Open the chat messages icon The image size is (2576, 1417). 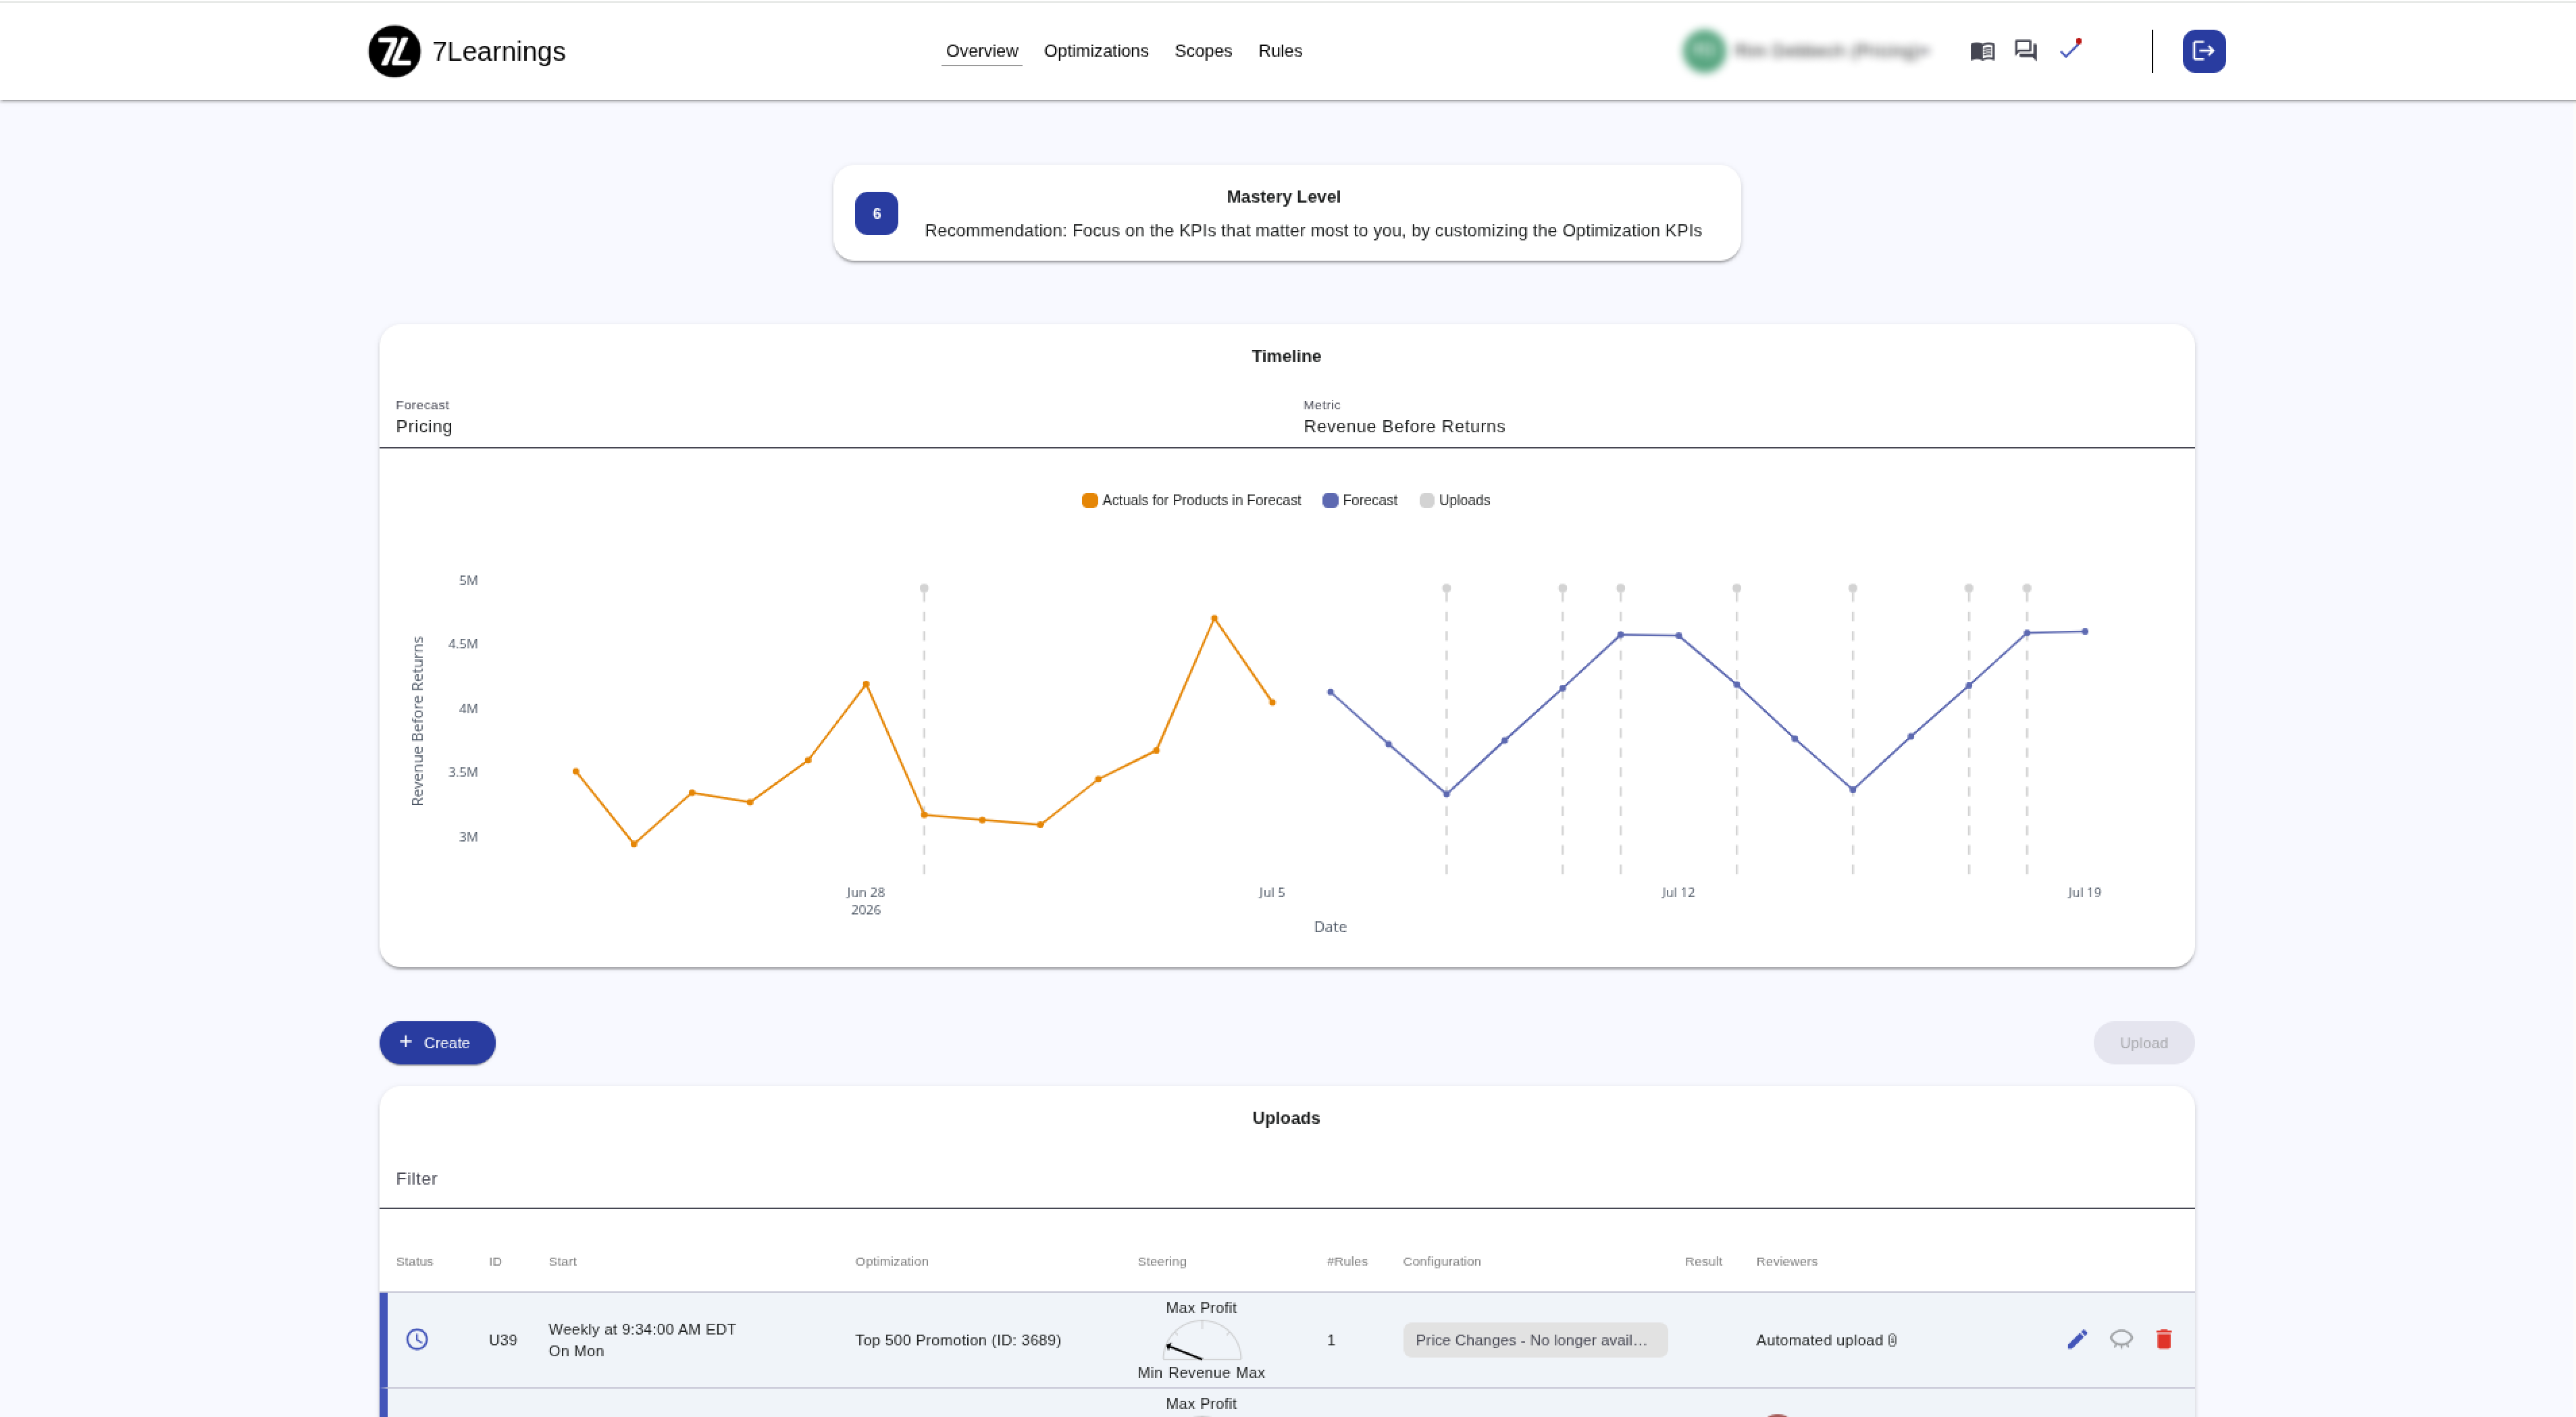click(x=2026, y=50)
